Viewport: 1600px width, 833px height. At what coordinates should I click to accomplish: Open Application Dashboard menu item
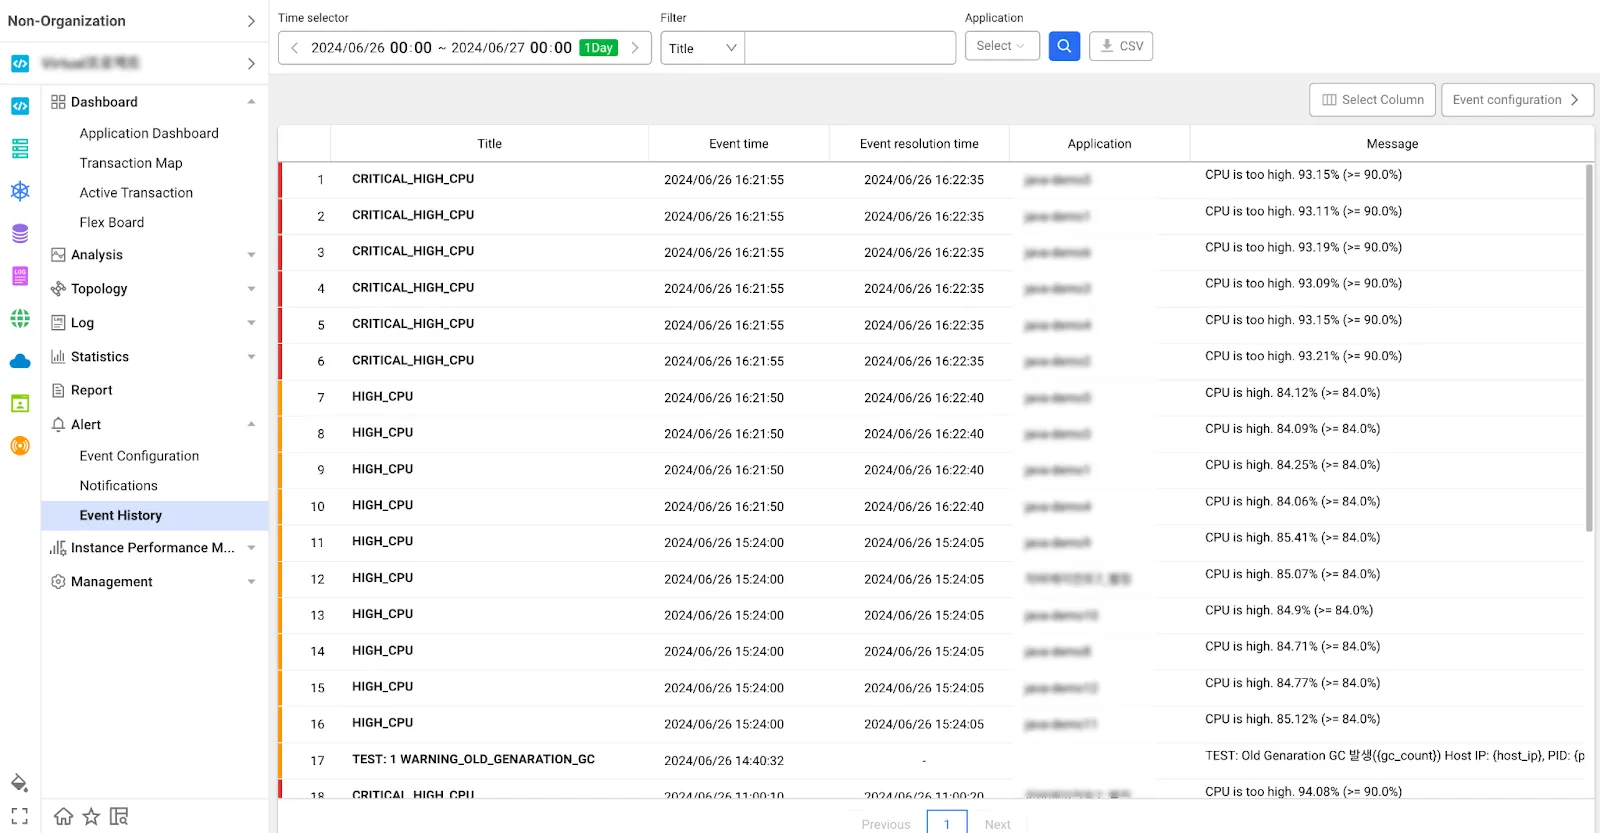click(149, 133)
